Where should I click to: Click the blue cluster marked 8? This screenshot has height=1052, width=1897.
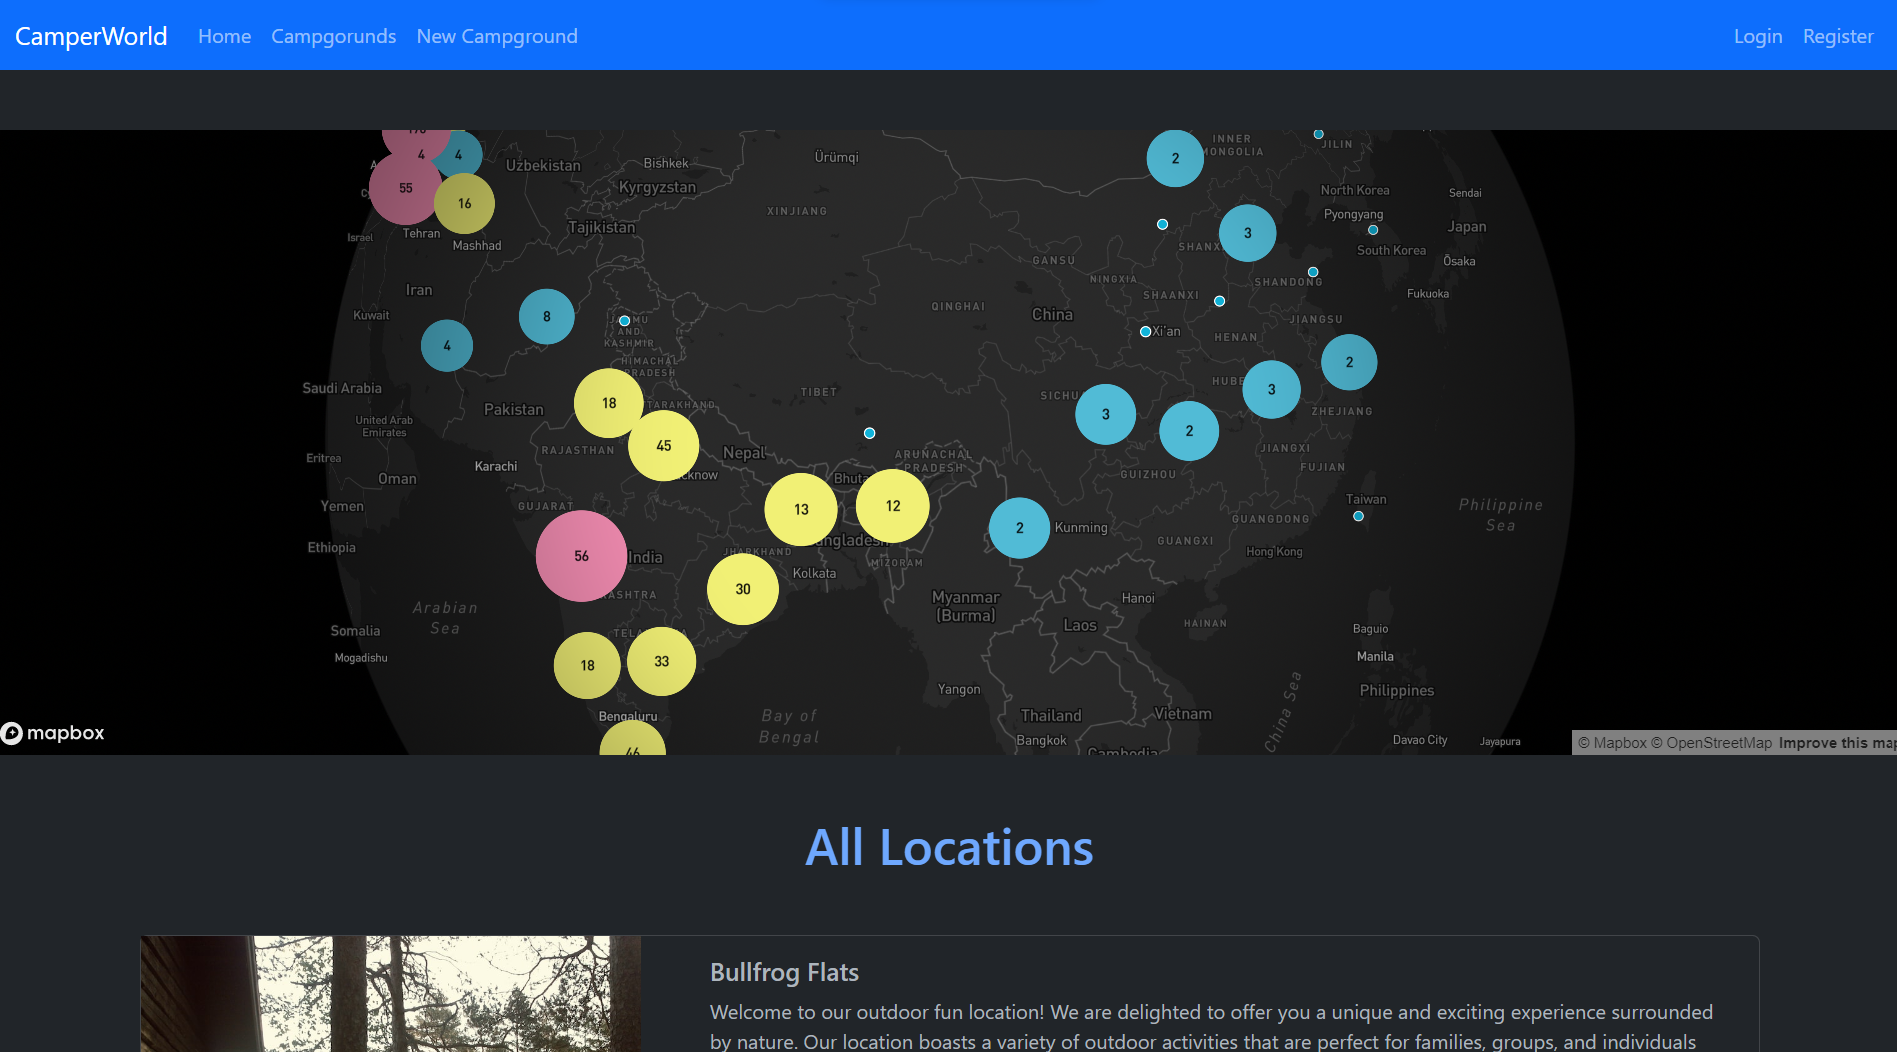coord(546,317)
